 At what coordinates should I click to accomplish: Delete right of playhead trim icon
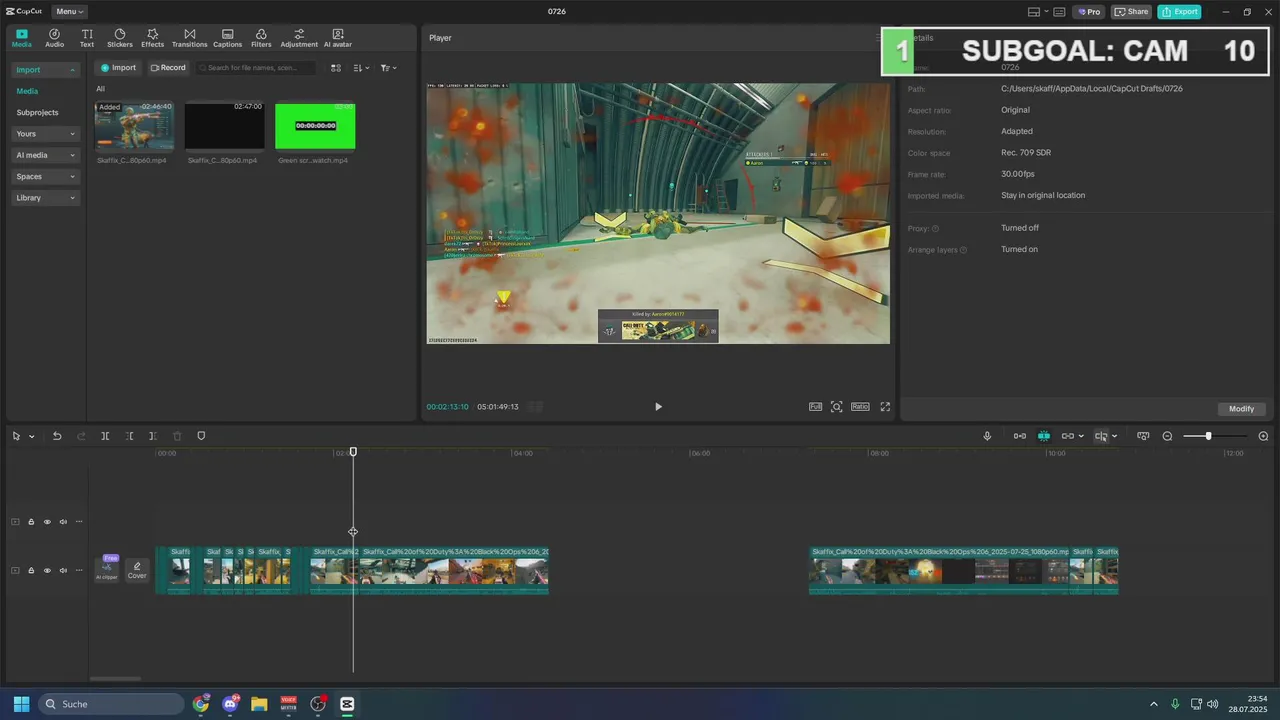152,436
